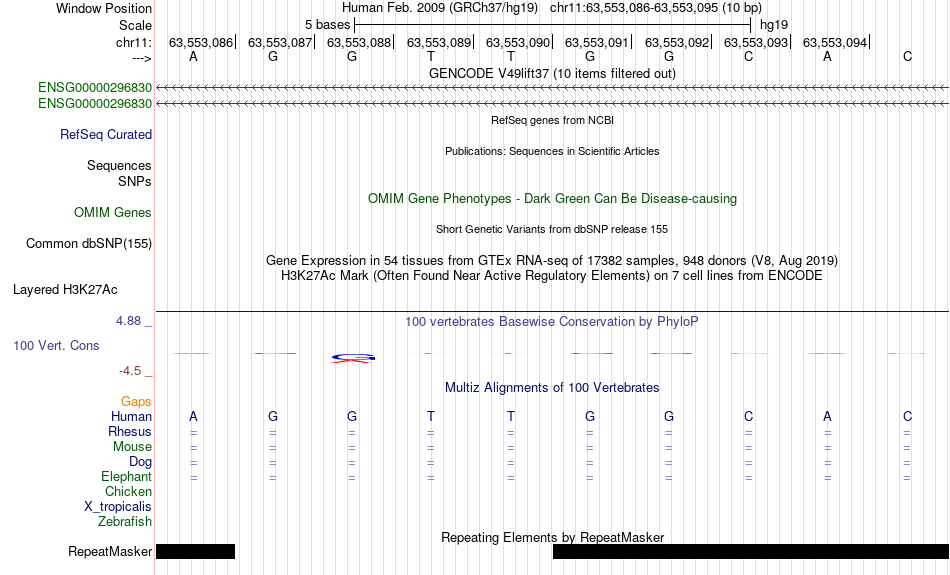This screenshot has width=950, height=575.
Task: Click the ---> sequence direction arrow
Action: [x=141, y=58]
